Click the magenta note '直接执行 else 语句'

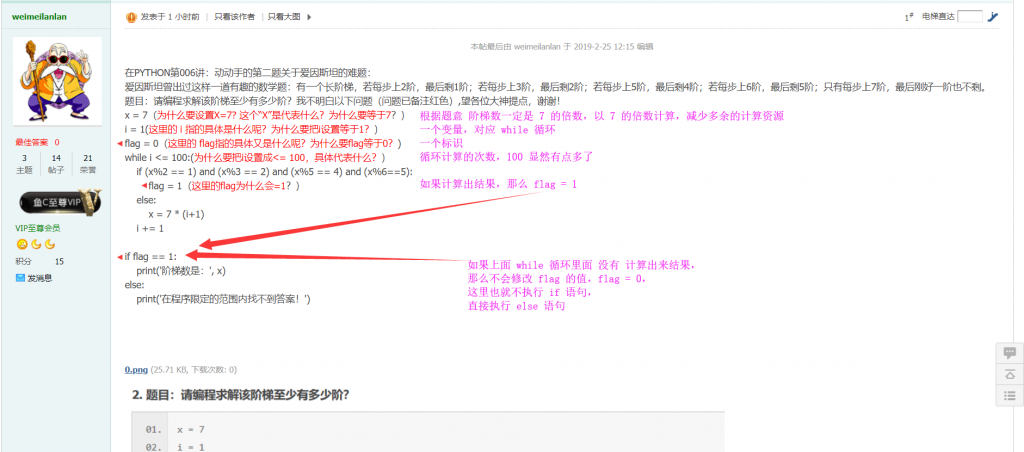pos(517,306)
